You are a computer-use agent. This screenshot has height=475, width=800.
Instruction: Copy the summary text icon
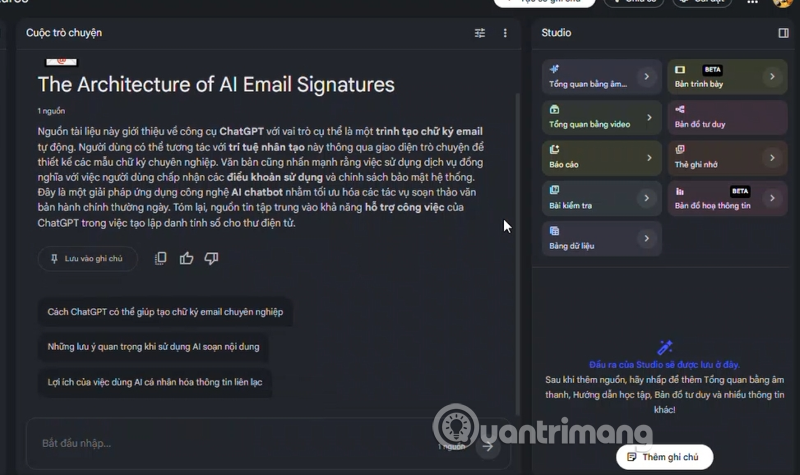pyautogui.click(x=161, y=258)
